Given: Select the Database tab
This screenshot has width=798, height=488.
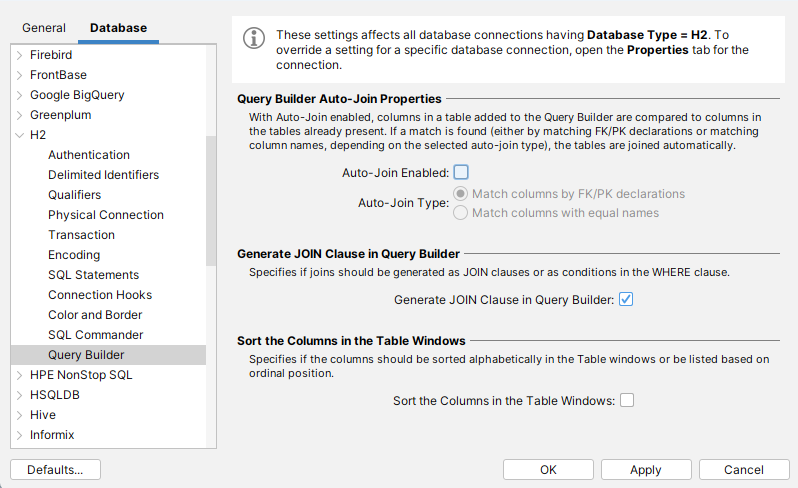Looking at the screenshot, I should click(x=119, y=28).
